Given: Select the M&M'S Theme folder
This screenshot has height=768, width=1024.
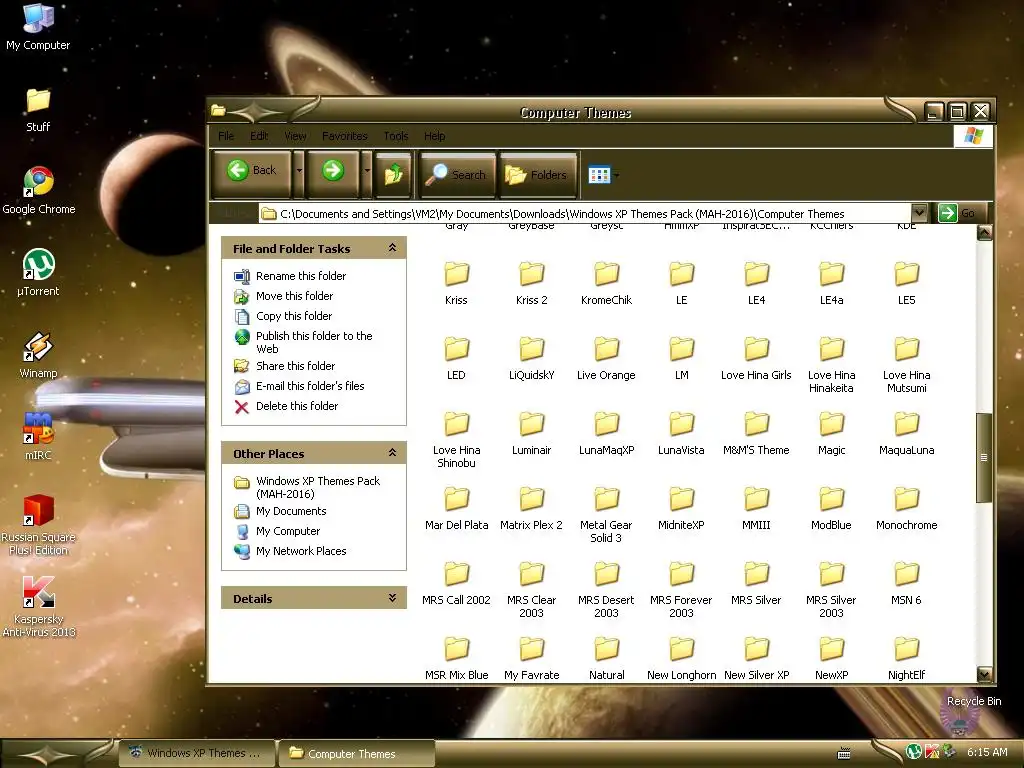Looking at the screenshot, I should pyautogui.click(x=756, y=434).
